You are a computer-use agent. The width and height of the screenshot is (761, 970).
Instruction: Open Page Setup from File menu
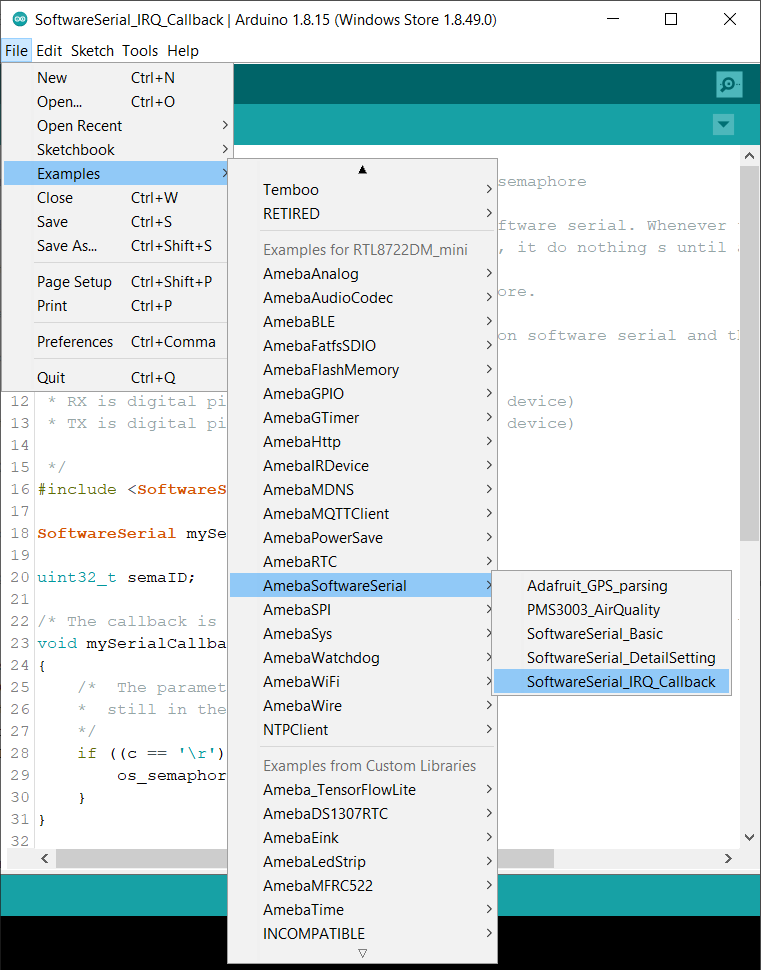click(x=116, y=282)
